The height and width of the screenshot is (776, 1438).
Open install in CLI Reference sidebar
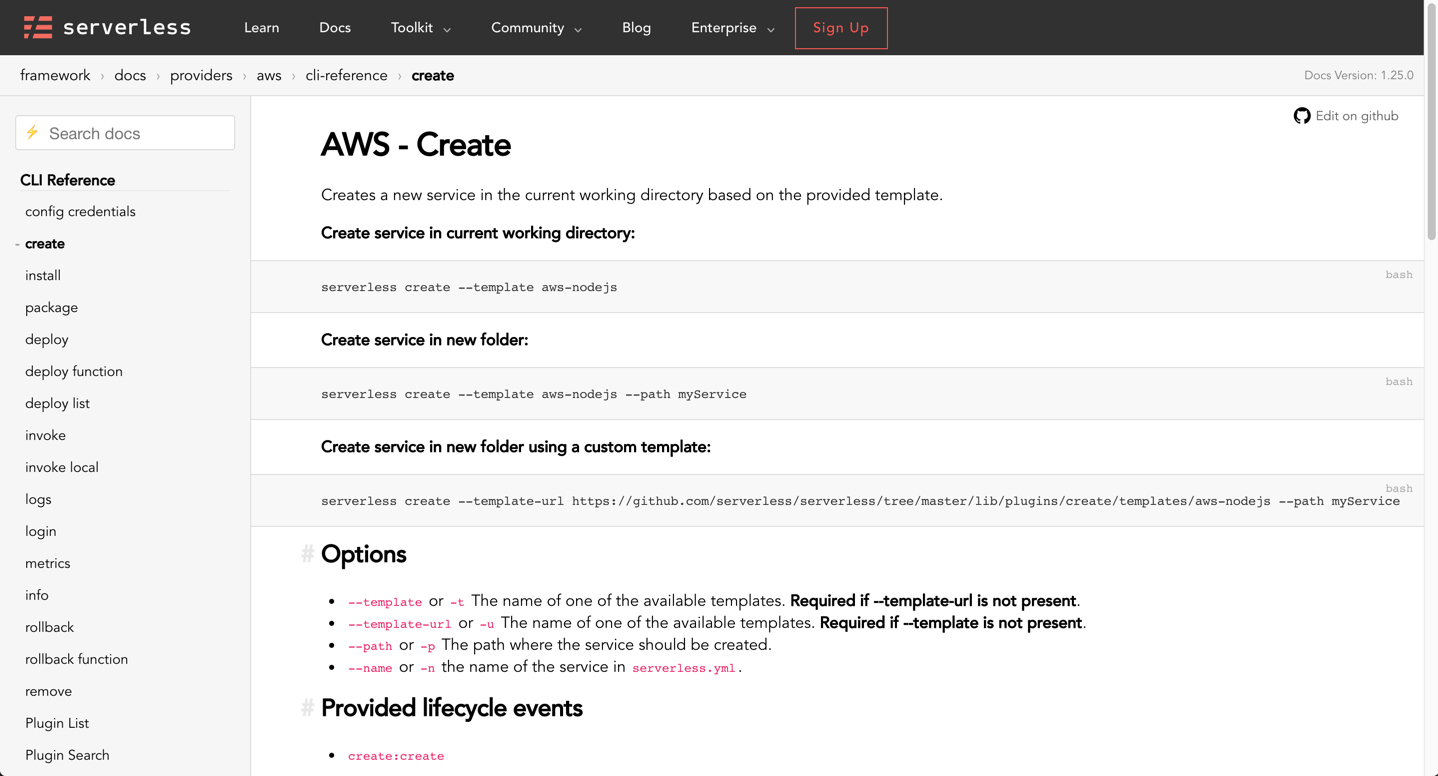click(x=43, y=276)
